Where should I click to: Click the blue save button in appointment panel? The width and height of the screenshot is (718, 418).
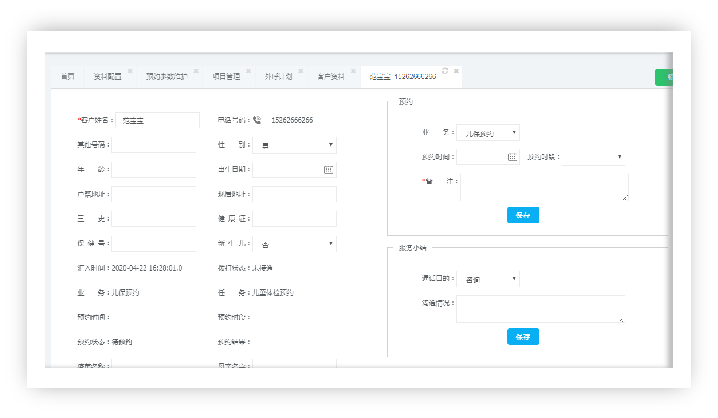pyautogui.click(x=522, y=214)
